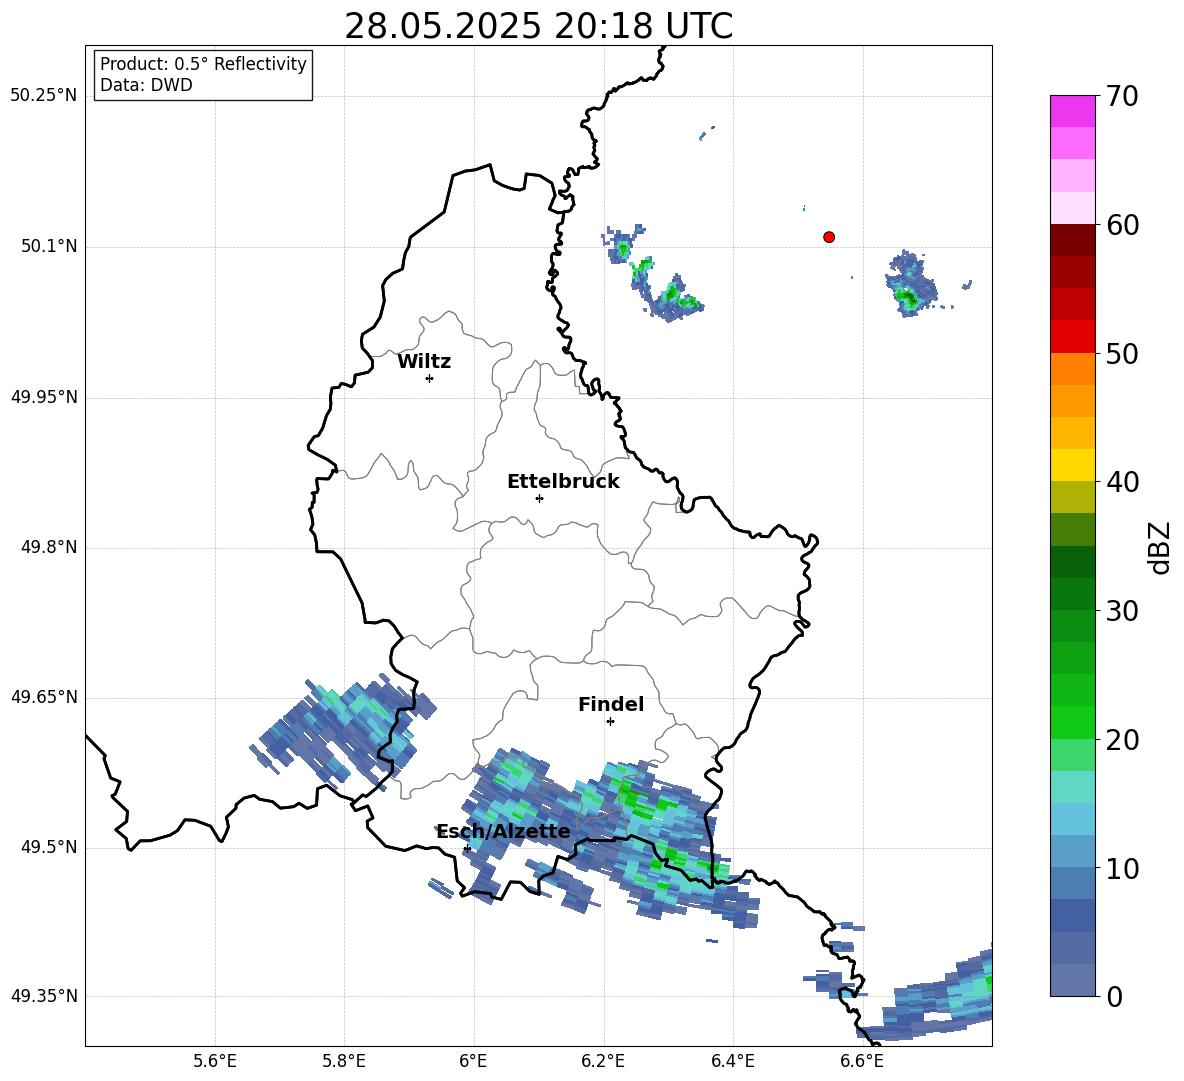
Task: Click the Wiltz station cross marker
Action: (430, 378)
